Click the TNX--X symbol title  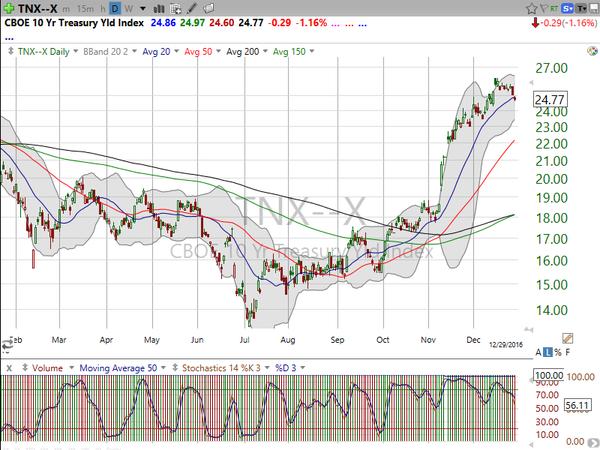click(37, 8)
